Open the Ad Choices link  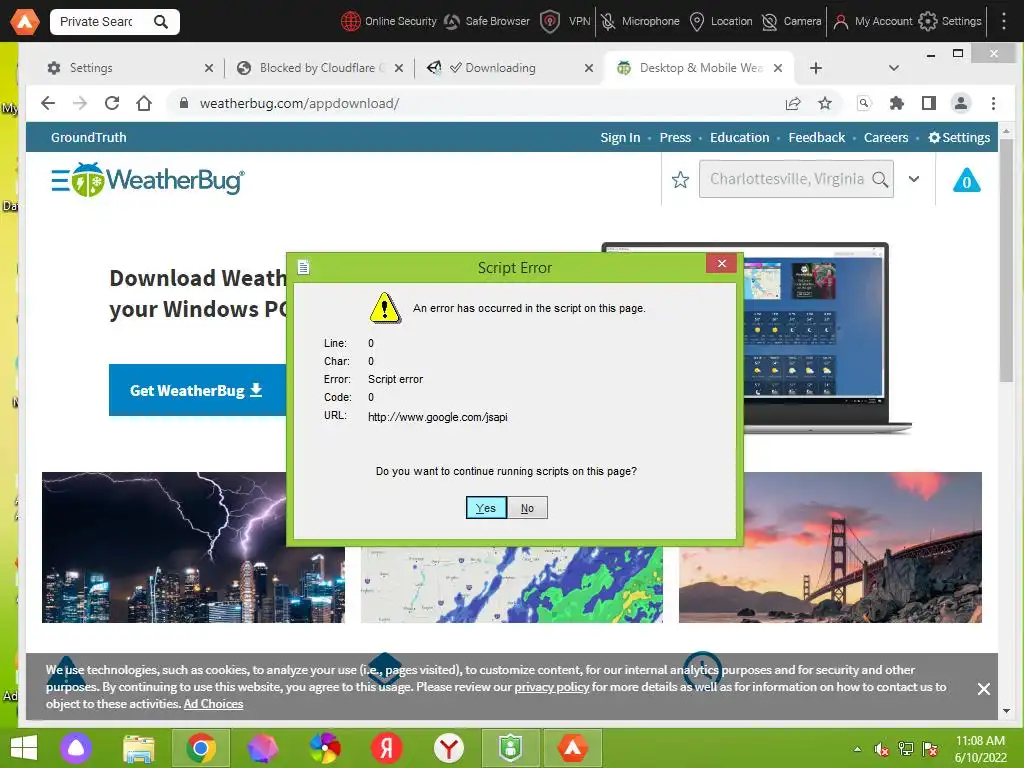point(213,704)
